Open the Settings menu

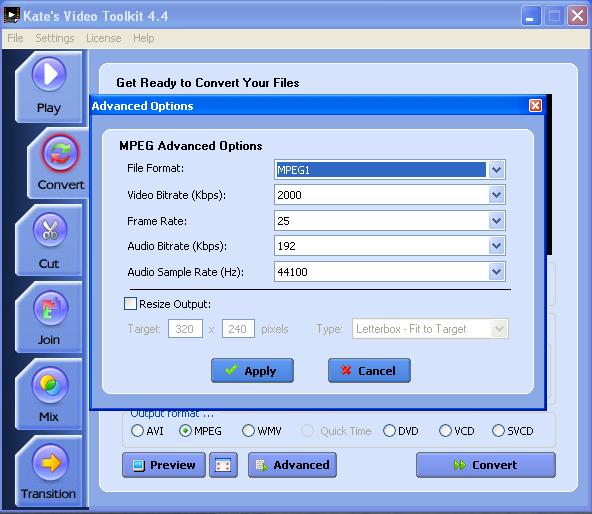click(55, 38)
